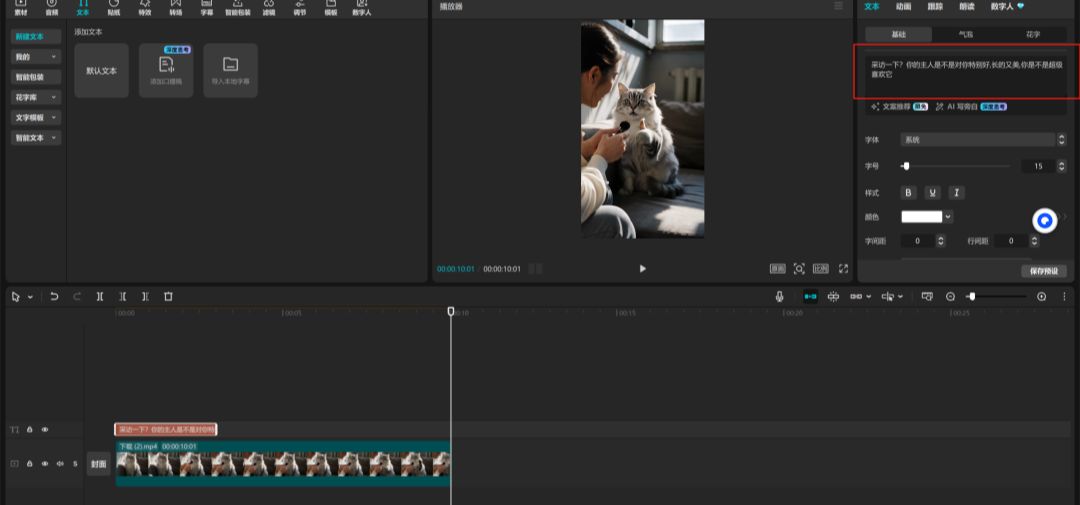
Task: Lock the main video track
Action: (x=30, y=464)
